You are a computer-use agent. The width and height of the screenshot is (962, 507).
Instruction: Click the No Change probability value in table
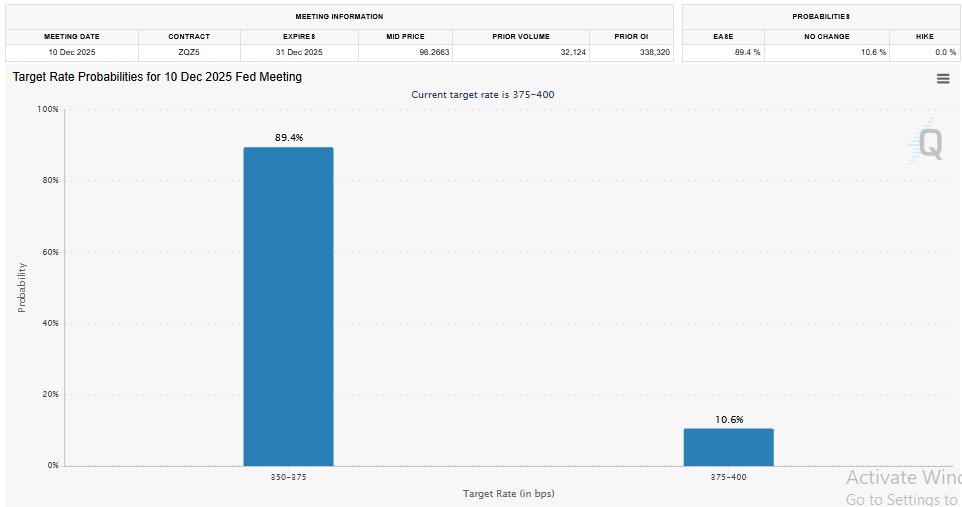click(869, 52)
